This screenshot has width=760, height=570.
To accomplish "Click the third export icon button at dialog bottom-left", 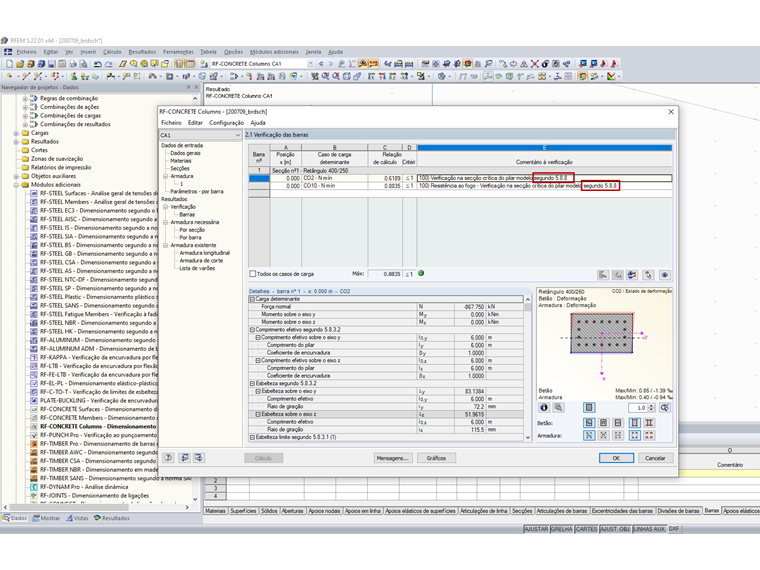I will 199,458.
